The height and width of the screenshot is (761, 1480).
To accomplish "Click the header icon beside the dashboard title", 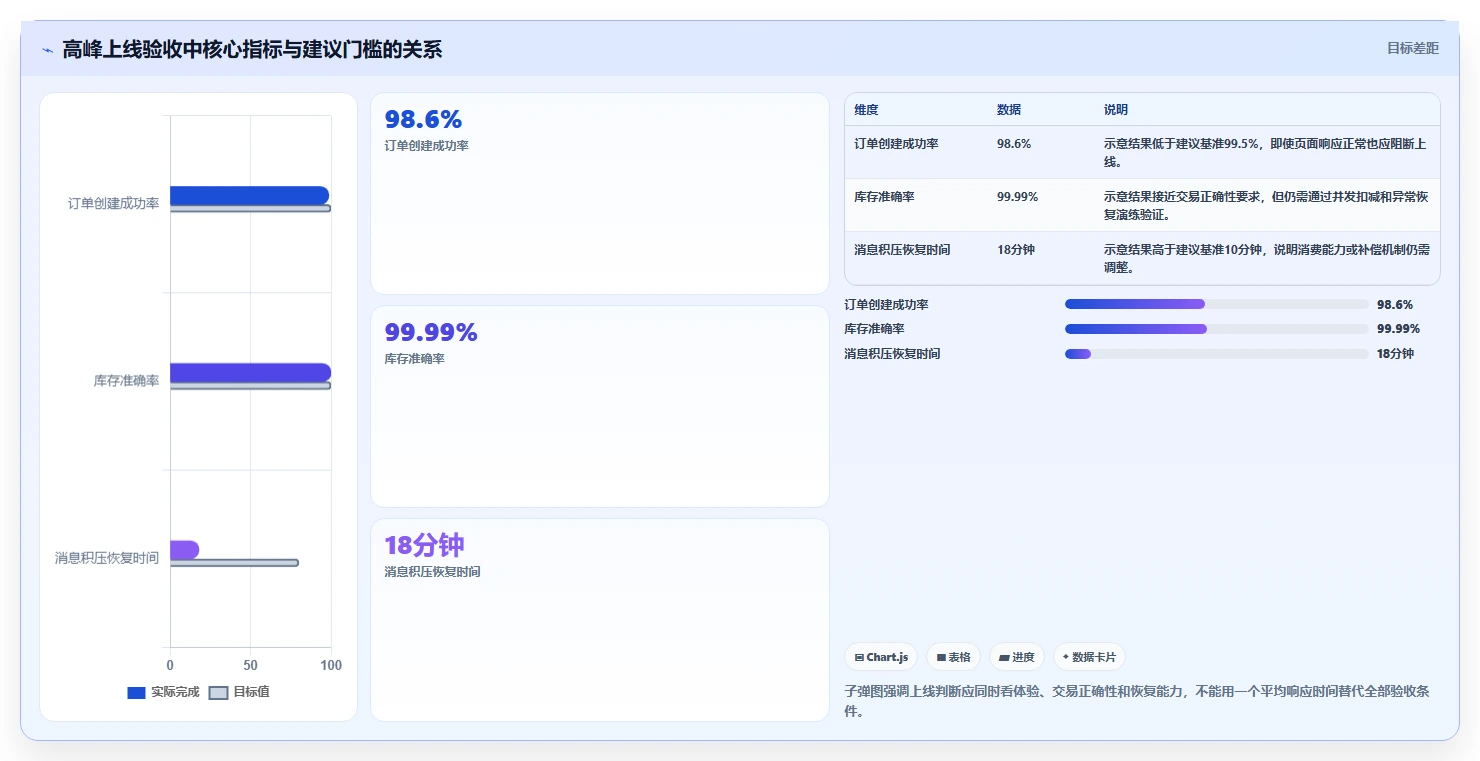I will pyautogui.click(x=47, y=50).
